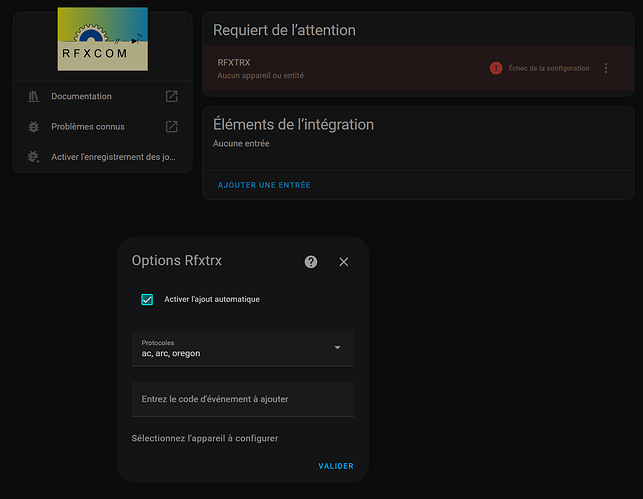Click AJOUTER UNE ENTRÉE button
643x499 pixels.
264,185
